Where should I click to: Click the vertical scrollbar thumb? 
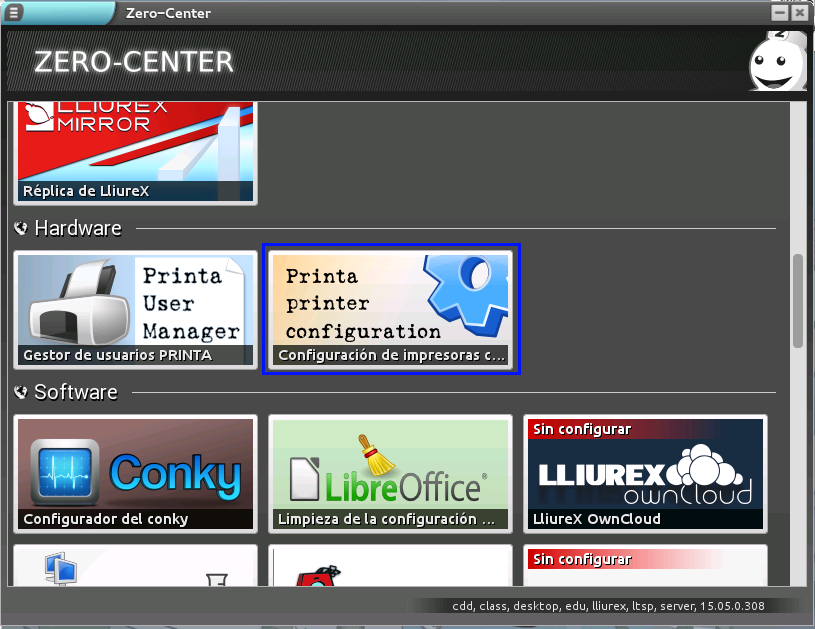coord(797,301)
